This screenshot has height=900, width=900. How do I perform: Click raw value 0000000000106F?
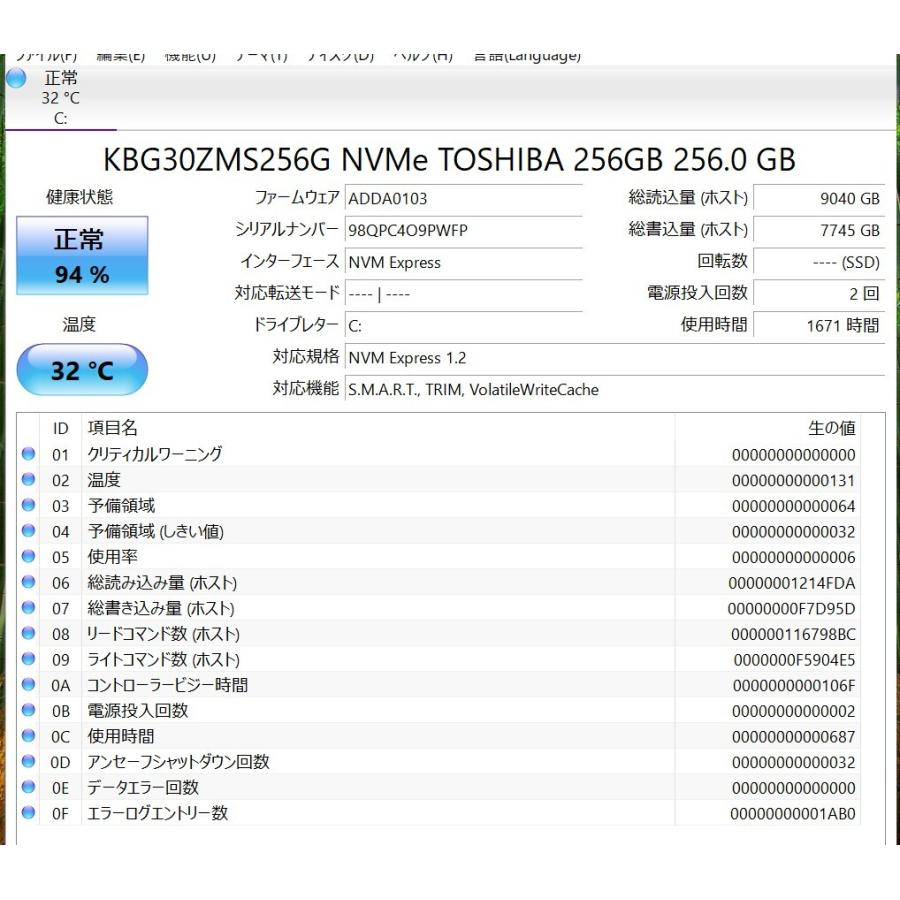click(794, 685)
